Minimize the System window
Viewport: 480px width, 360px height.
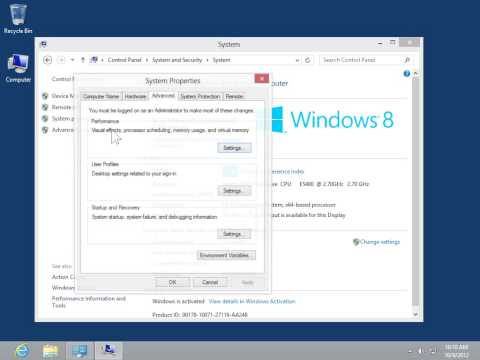[x=380, y=43]
